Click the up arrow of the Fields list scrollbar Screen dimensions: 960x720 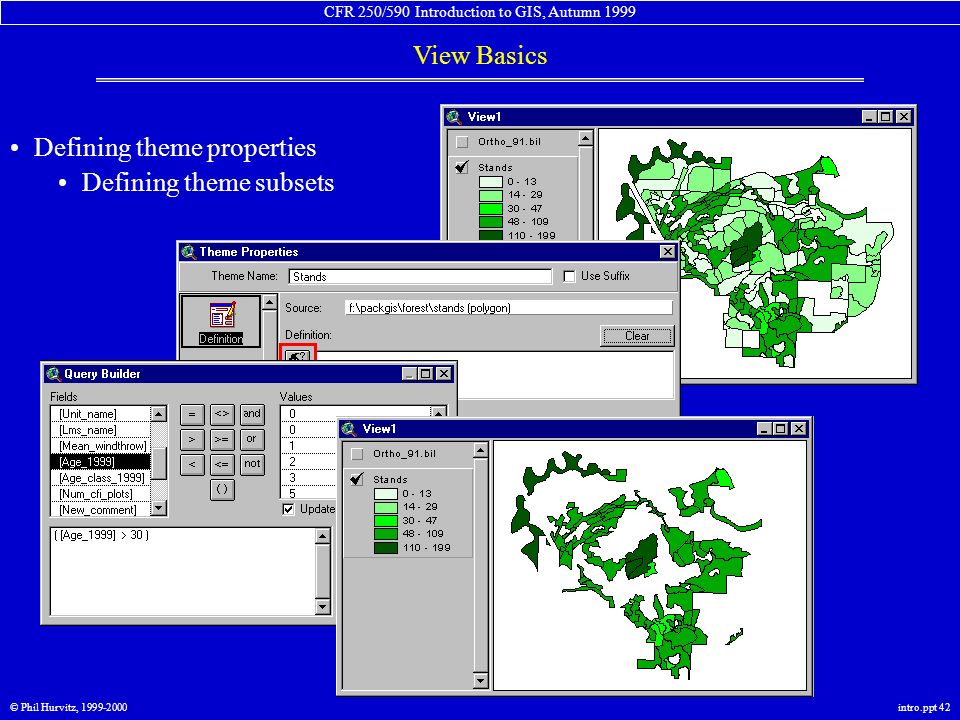click(159, 414)
